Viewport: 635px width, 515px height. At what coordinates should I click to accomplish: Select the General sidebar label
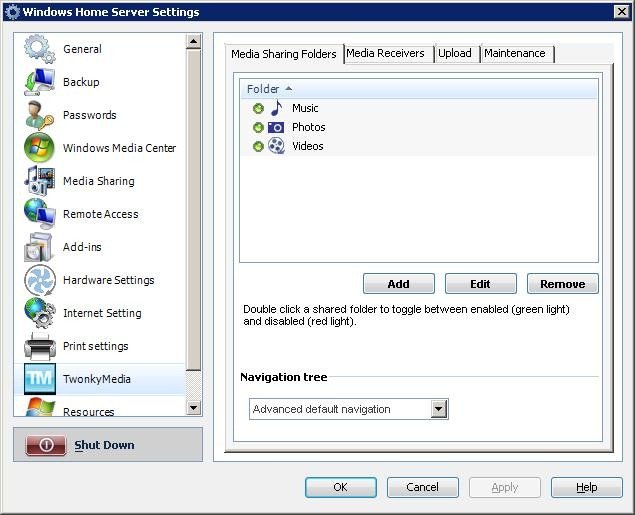[83, 49]
